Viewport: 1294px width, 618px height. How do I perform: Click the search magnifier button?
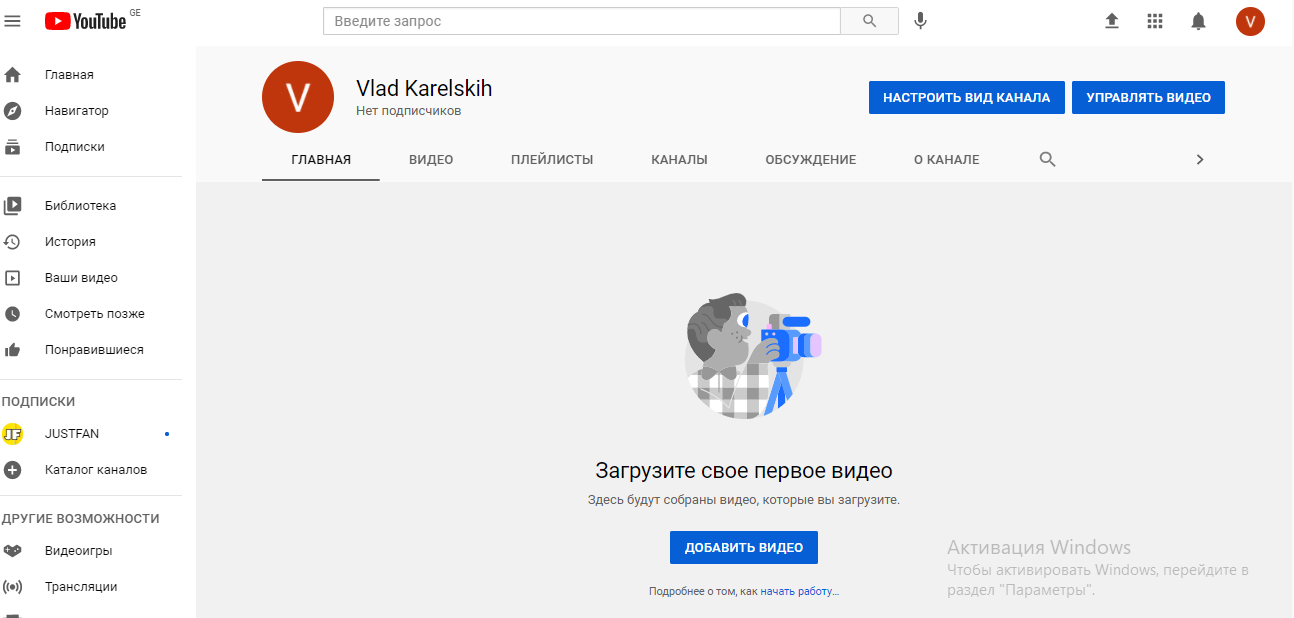tap(869, 21)
